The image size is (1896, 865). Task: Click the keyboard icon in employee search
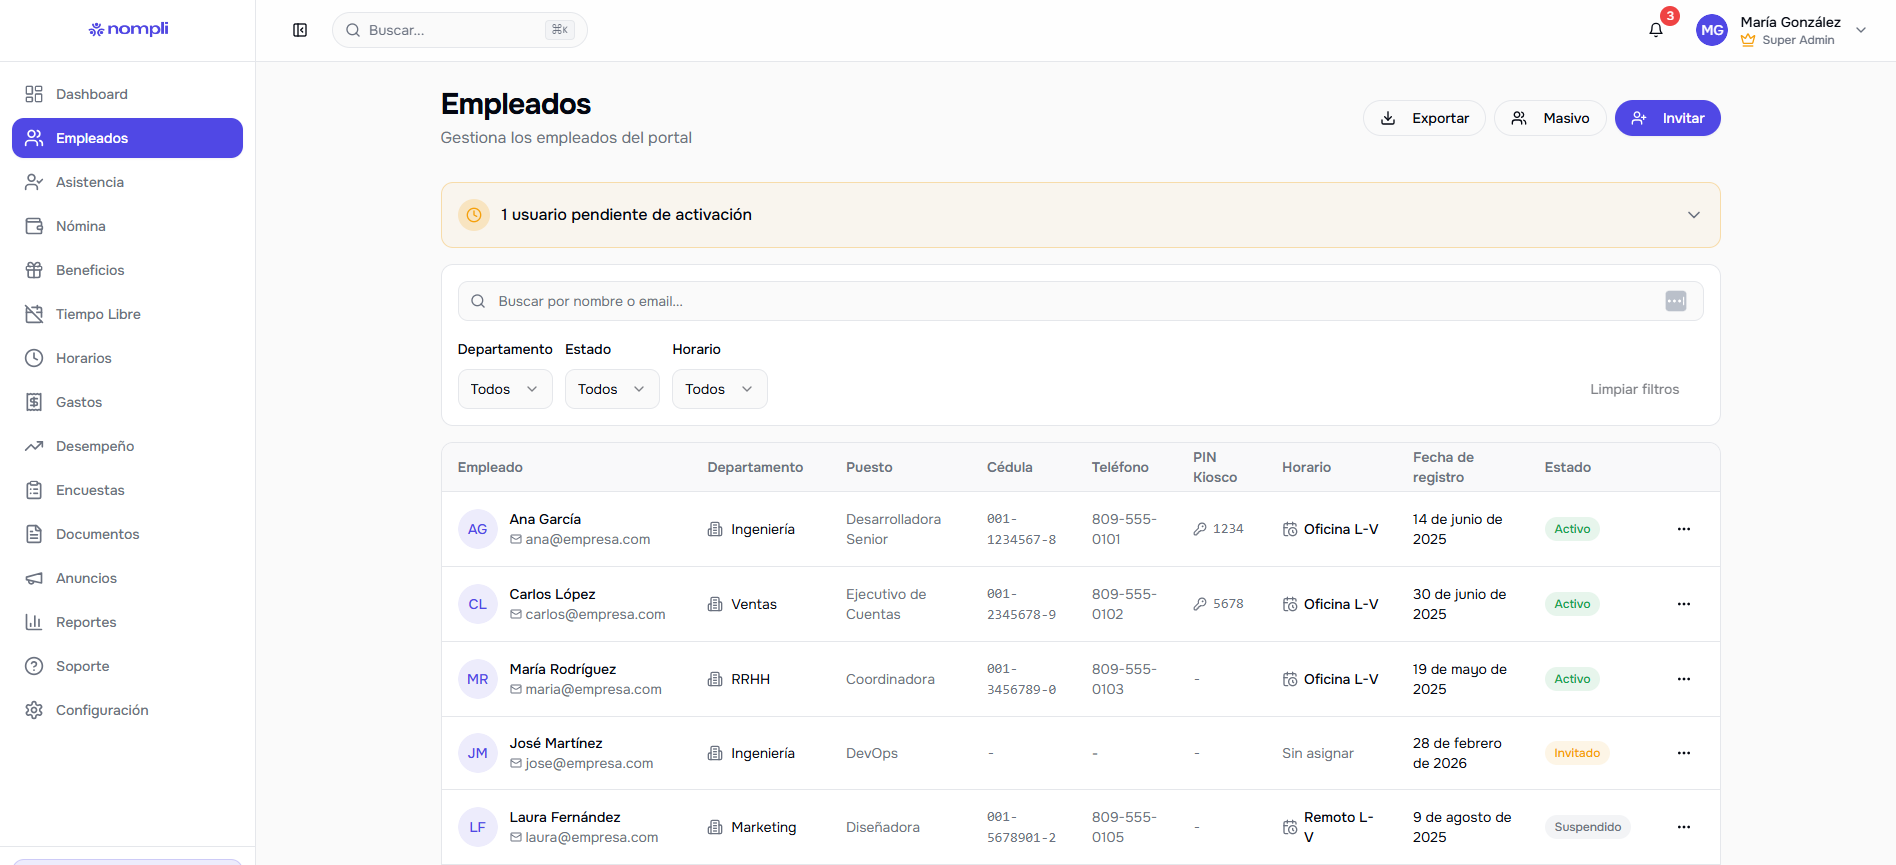pos(1676,301)
